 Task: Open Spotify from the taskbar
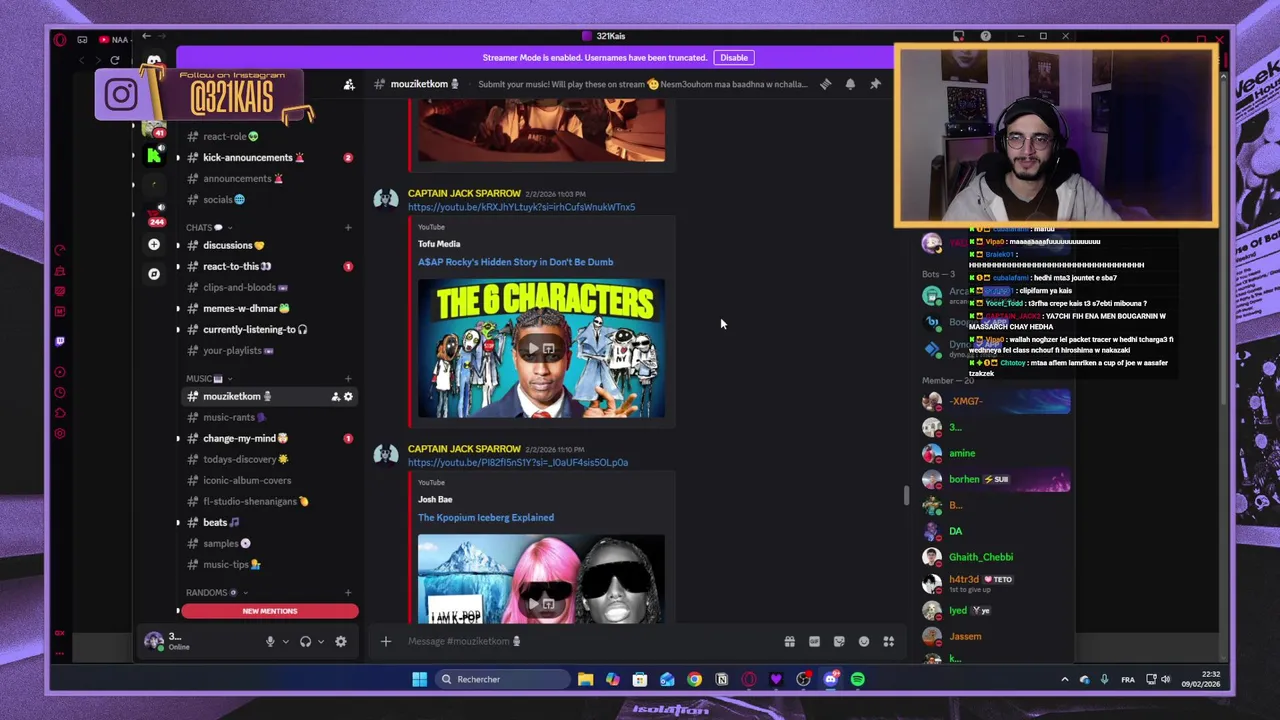[858, 680]
